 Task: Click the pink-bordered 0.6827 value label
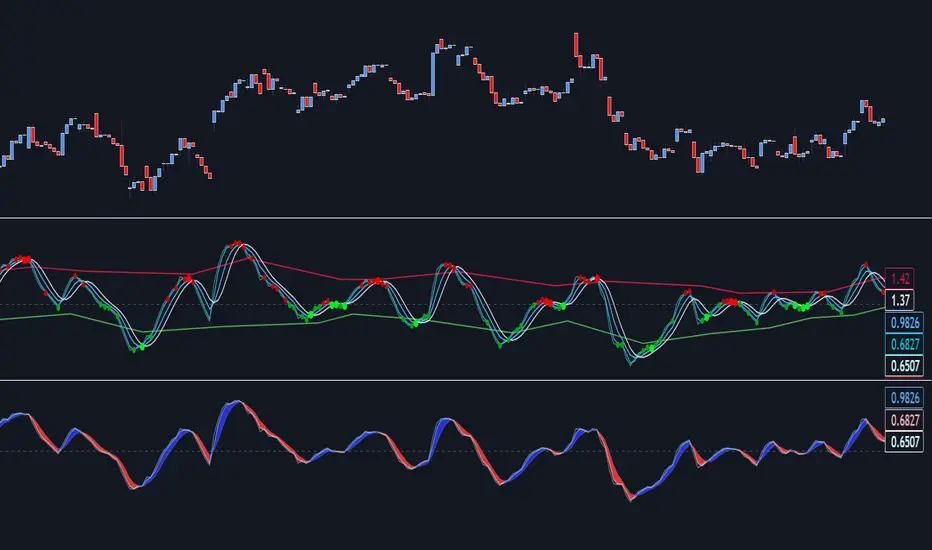[x=904, y=420]
